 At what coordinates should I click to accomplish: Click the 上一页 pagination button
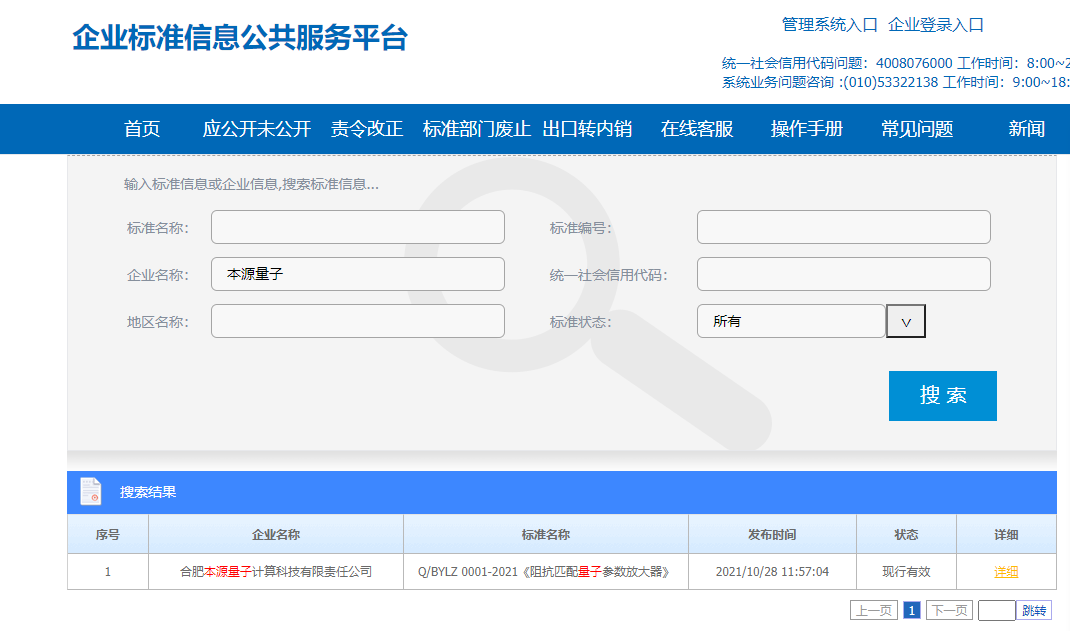(873, 611)
